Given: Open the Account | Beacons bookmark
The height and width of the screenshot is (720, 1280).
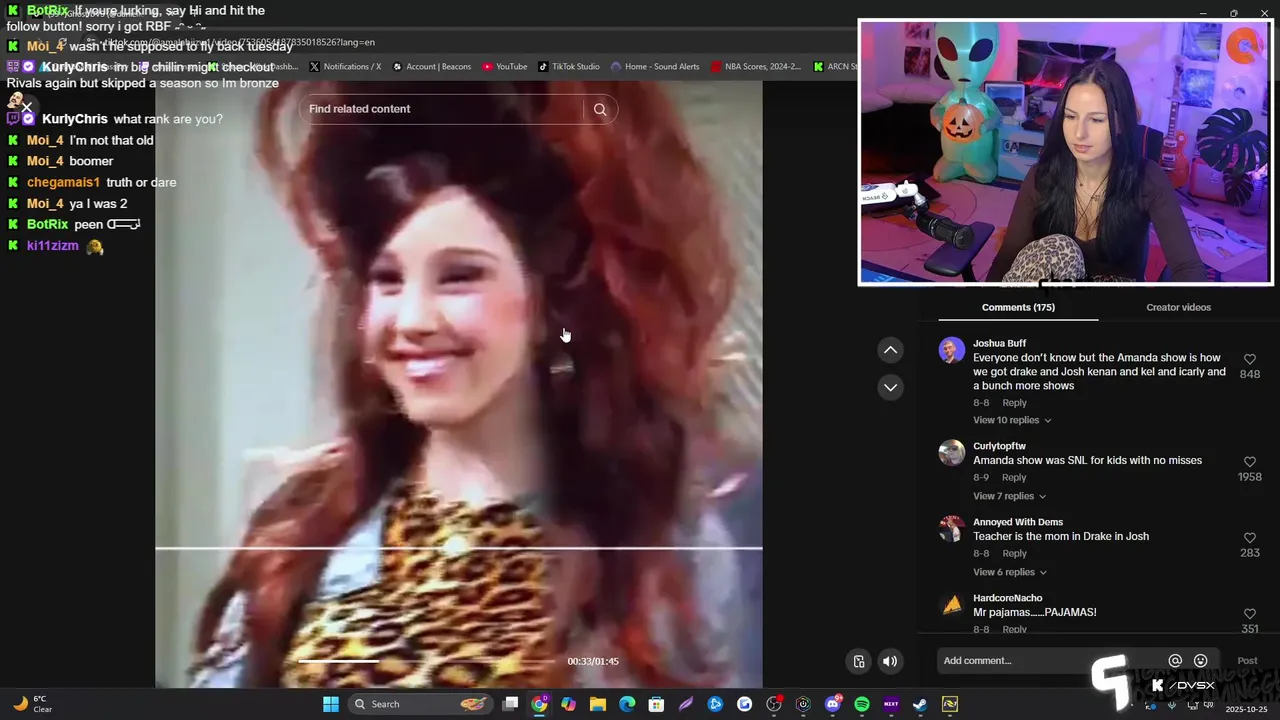Looking at the screenshot, I should (x=431, y=67).
